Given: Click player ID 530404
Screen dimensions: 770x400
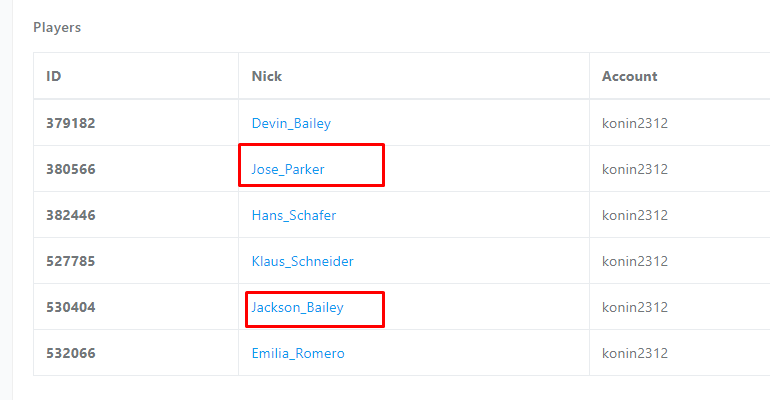Looking at the screenshot, I should pyautogui.click(x=71, y=307).
